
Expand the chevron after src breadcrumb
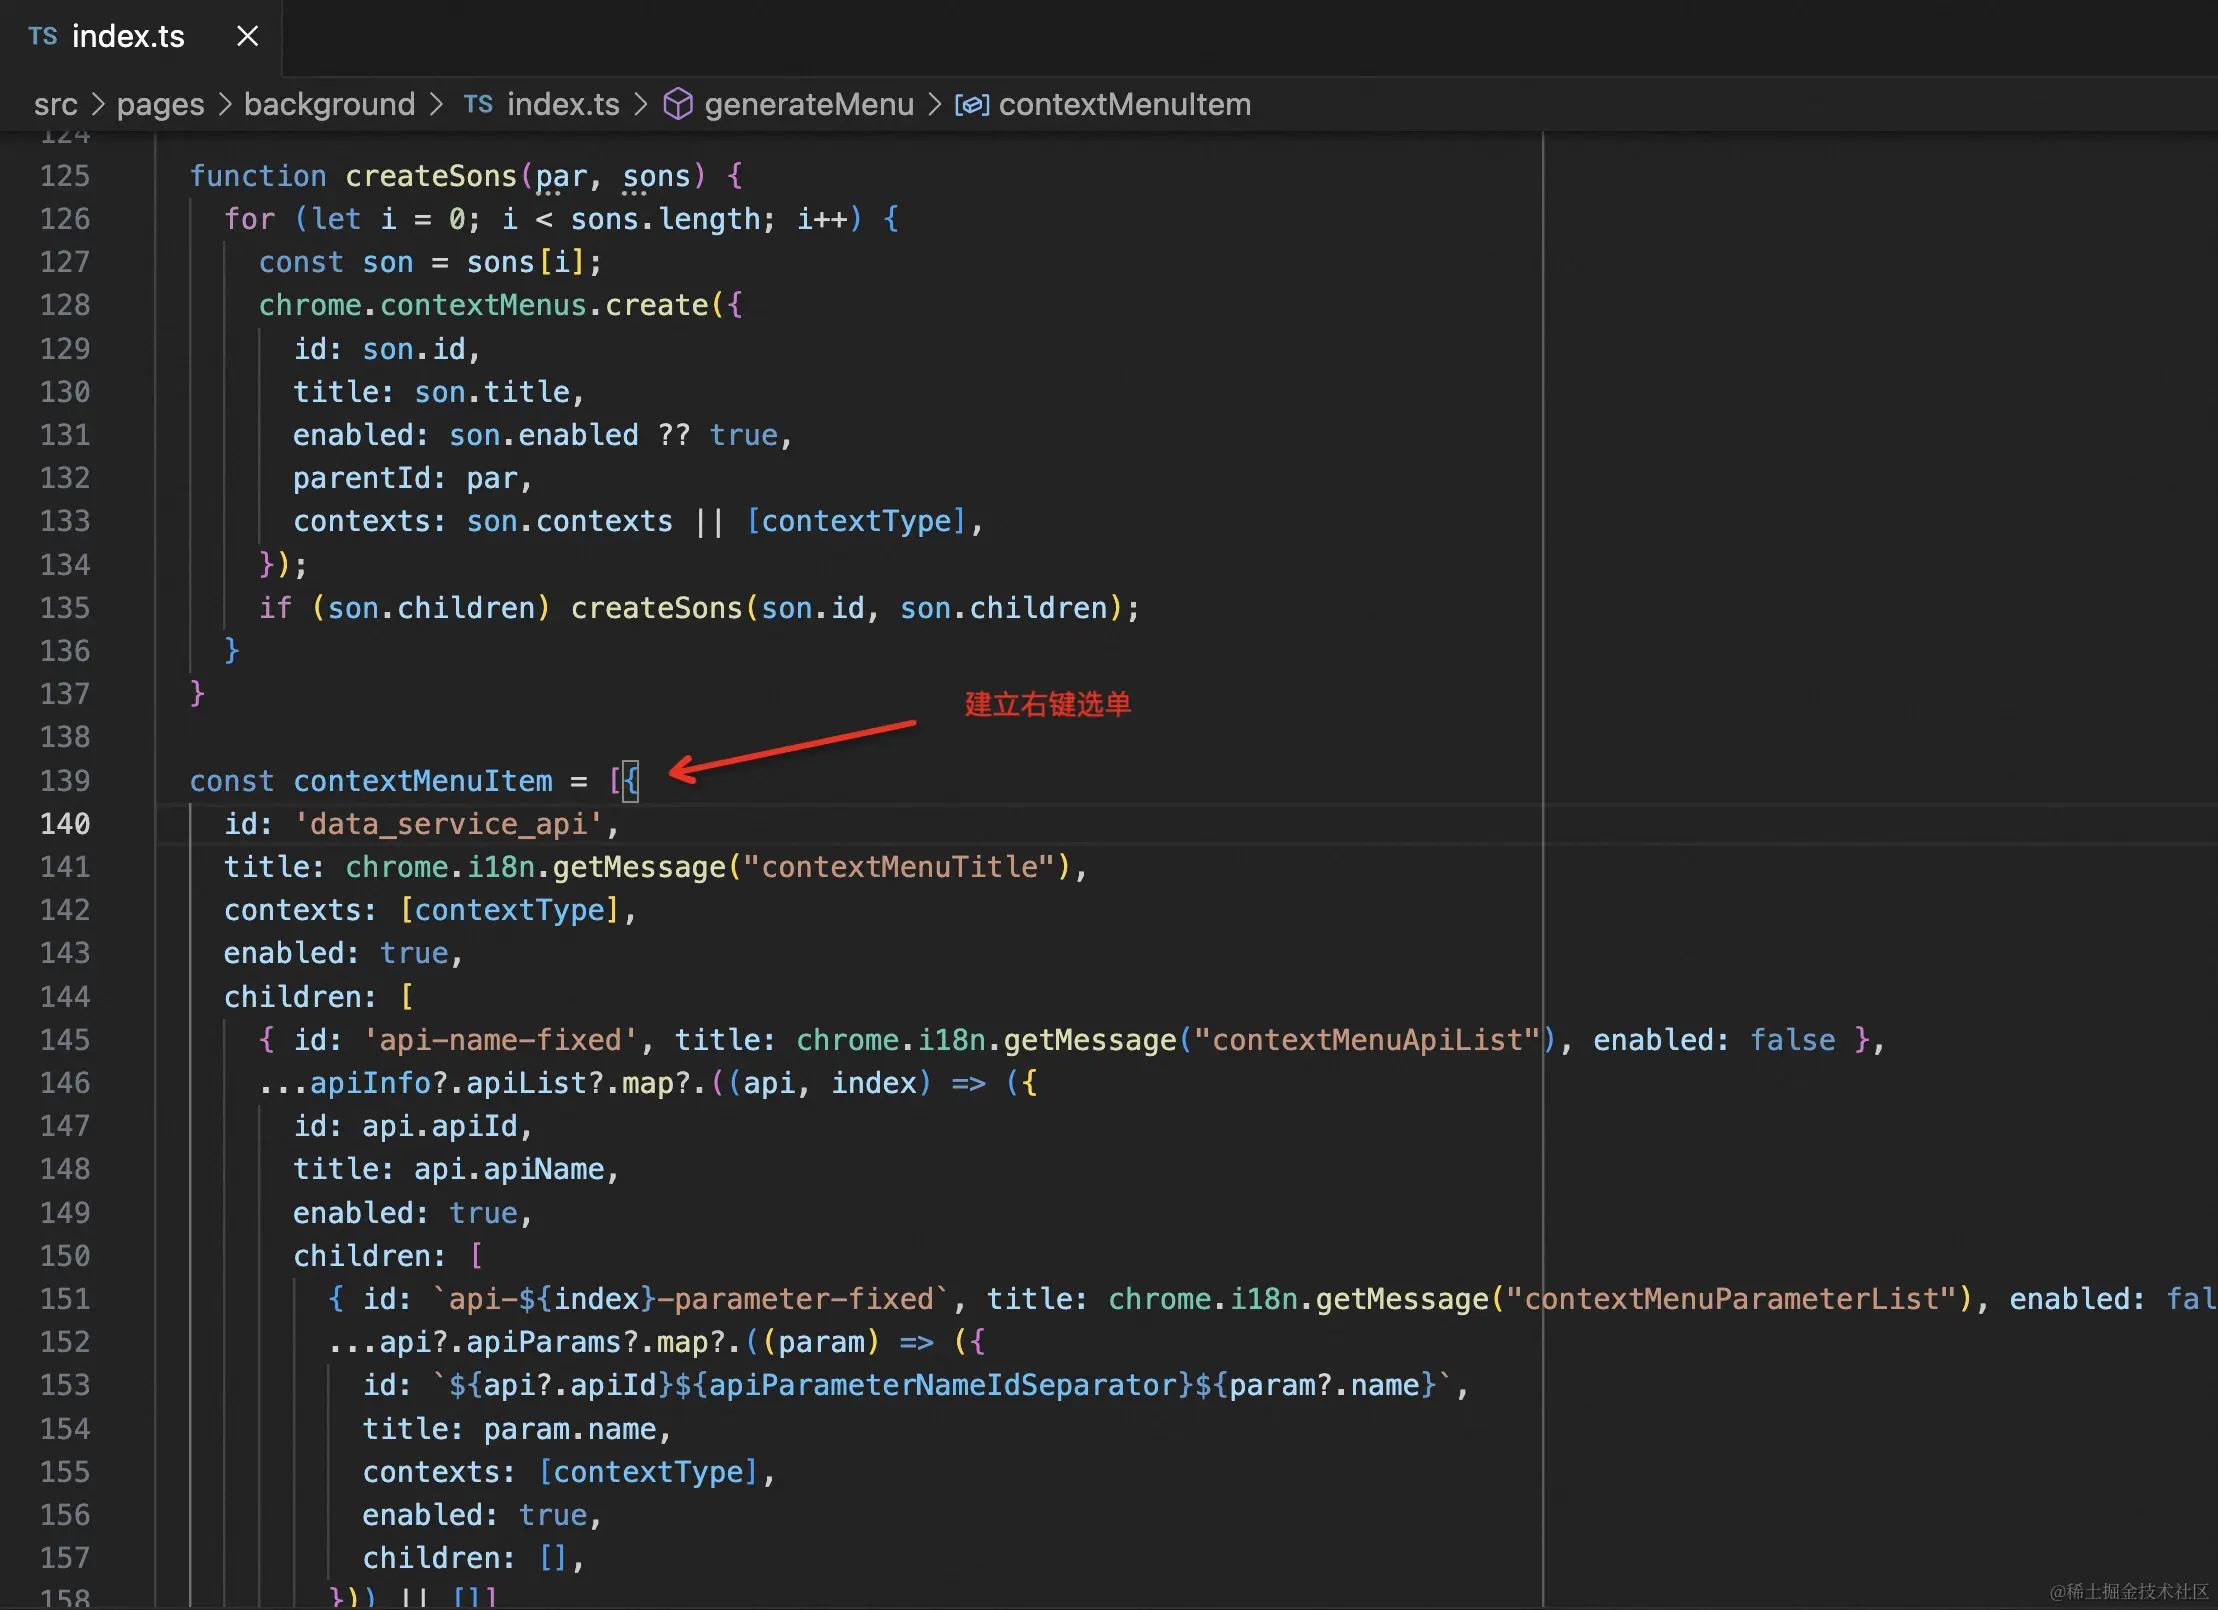[97, 105]
